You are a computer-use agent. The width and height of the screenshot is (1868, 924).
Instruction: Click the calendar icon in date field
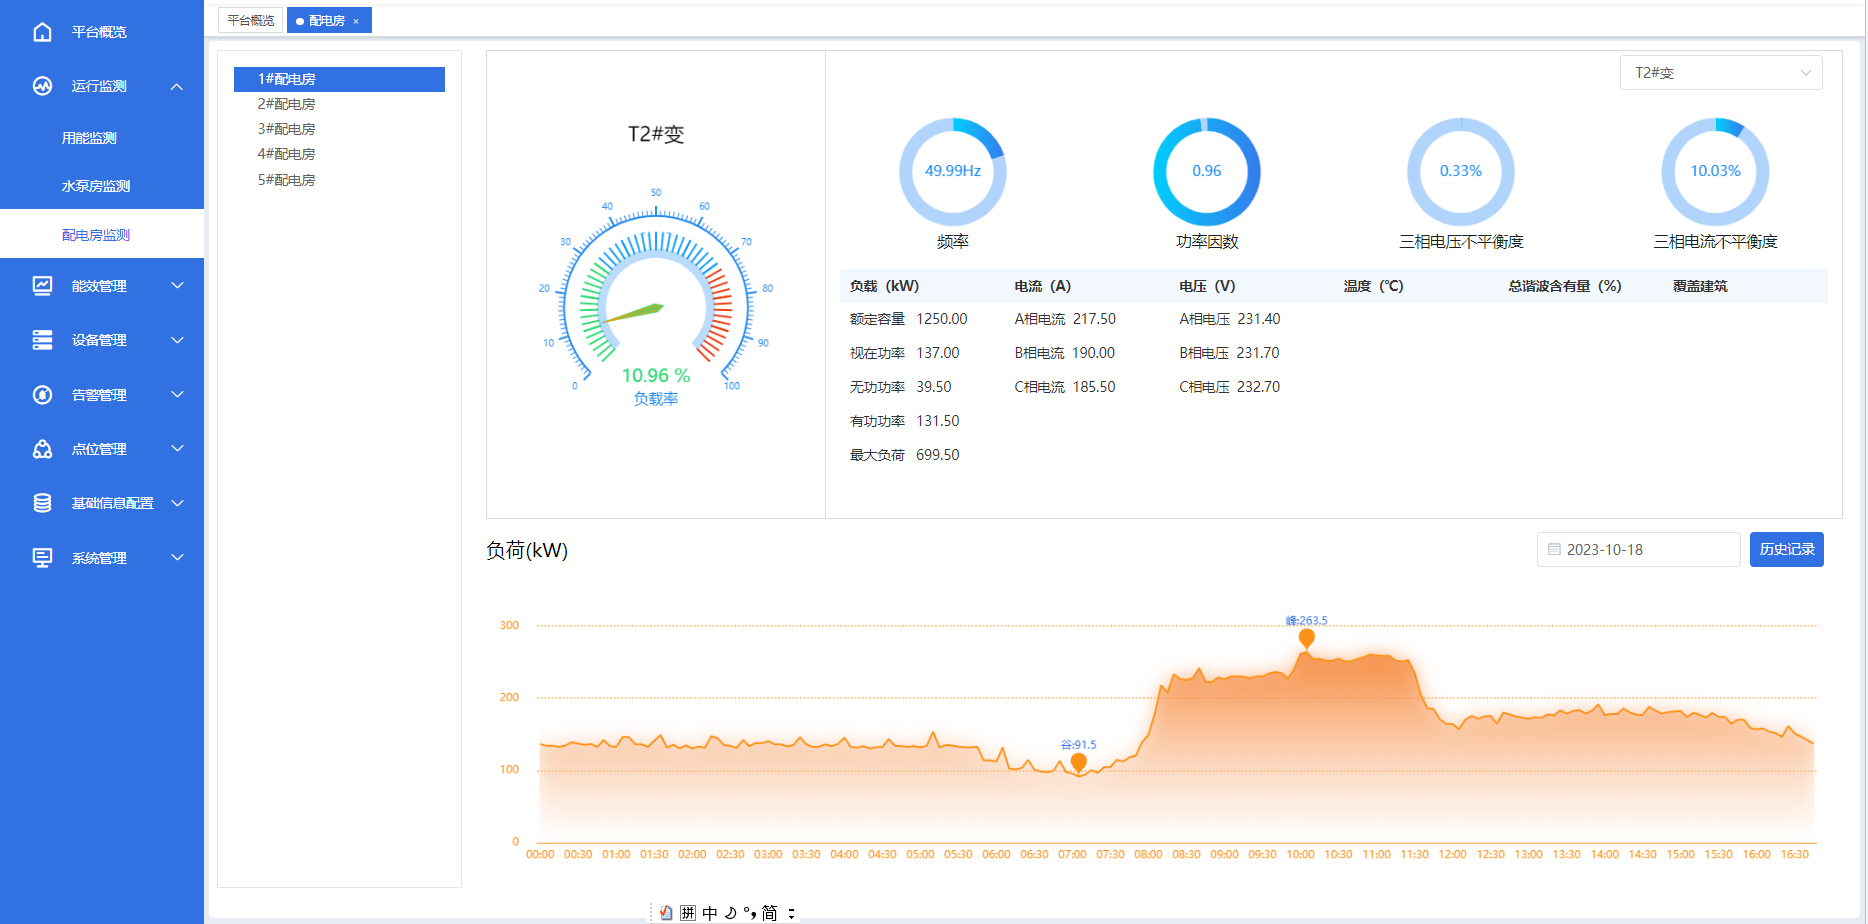[1554, 550]
